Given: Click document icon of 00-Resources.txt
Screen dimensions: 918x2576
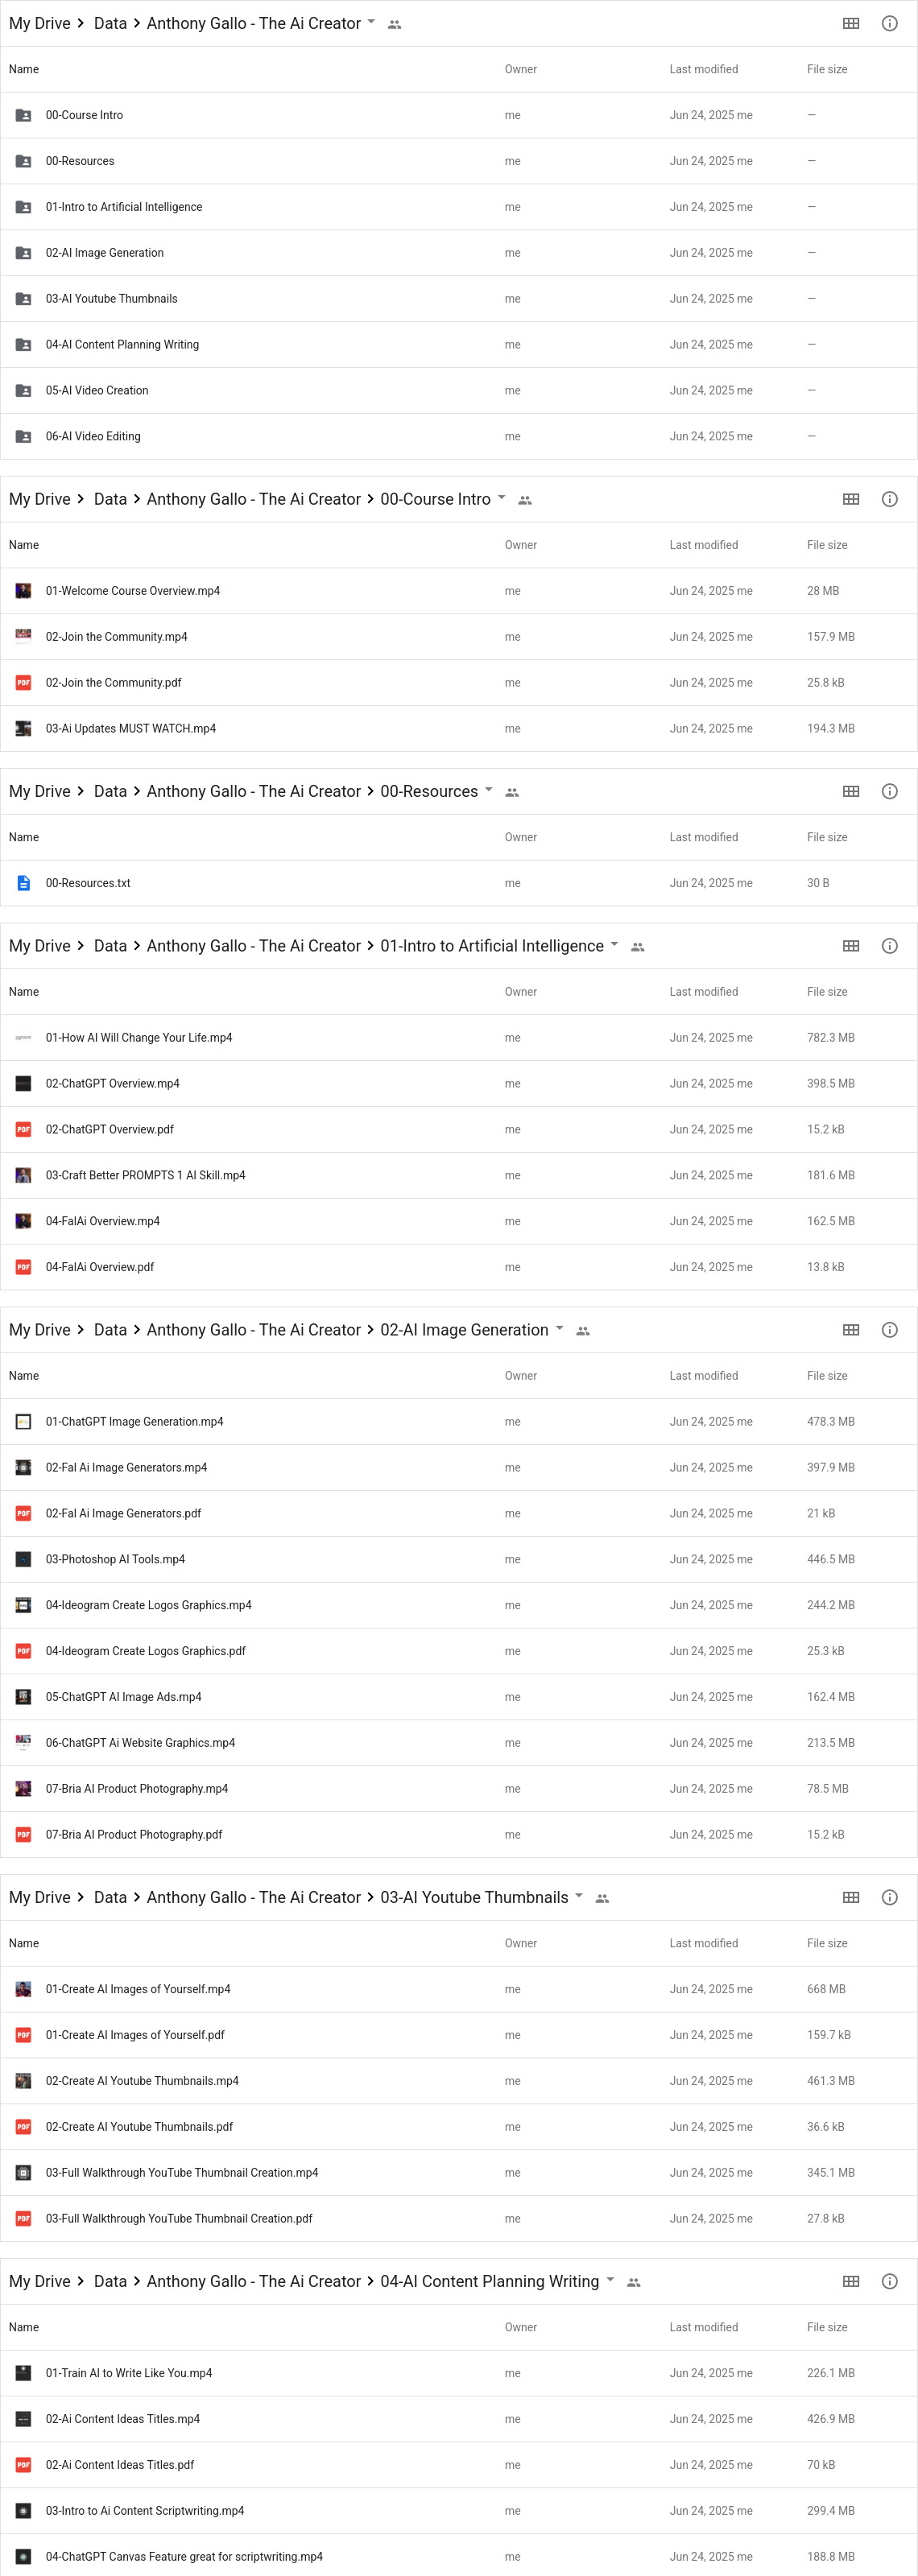Looking at the screenshot, I should 23,883.
